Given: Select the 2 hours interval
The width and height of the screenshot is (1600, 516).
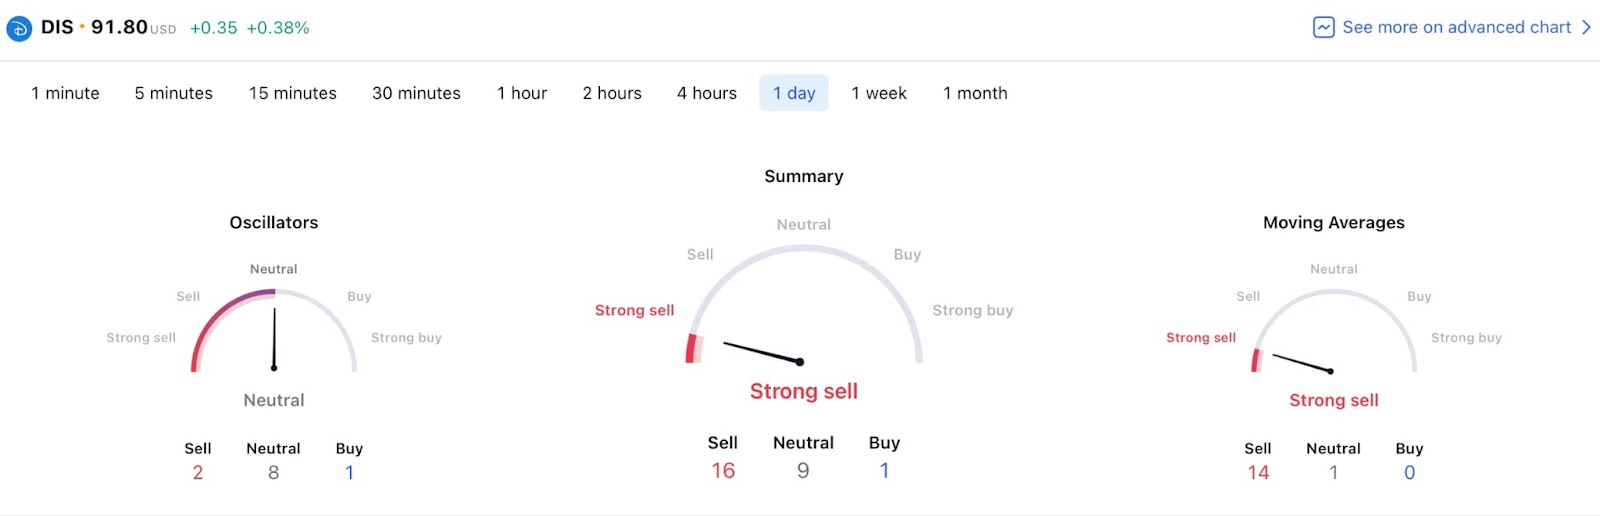Looking at the screenshot, I should click(612, 93).
